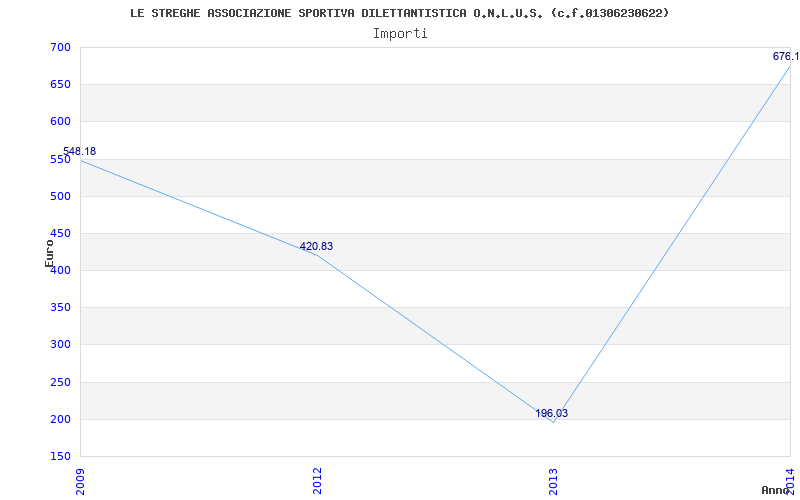Click the 200 y-axis value
This screenshot has height=500, width=800.
[x=60, y=419]
